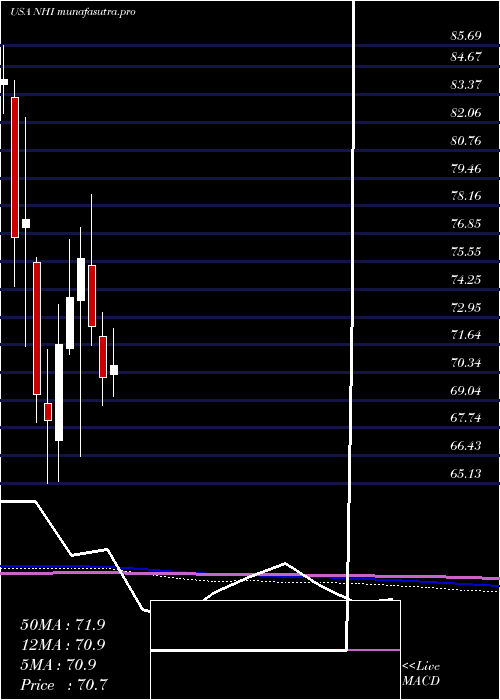Screen dimensions: 500x700
Task: Click the 85.69 price axis label
Action: click(x=466, y=36)
